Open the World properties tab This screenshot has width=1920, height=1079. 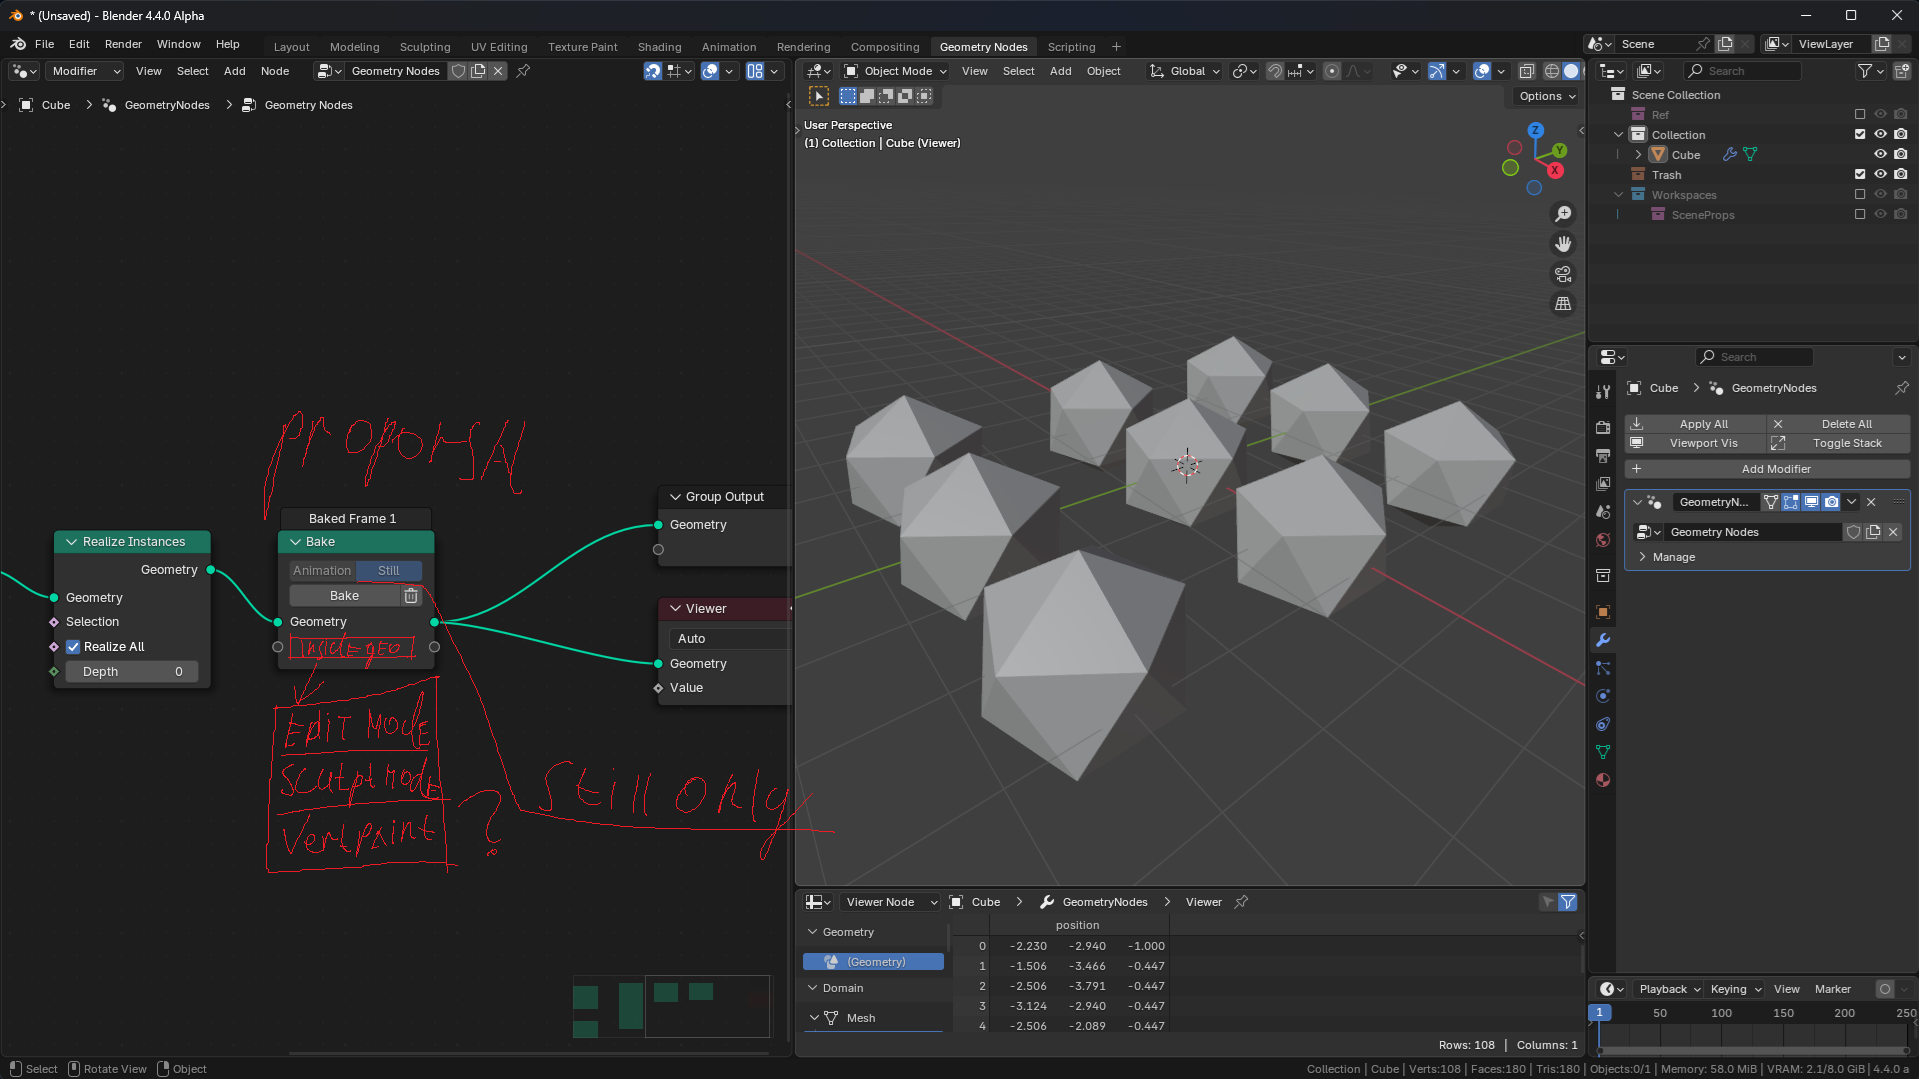tap(1603, 540)
